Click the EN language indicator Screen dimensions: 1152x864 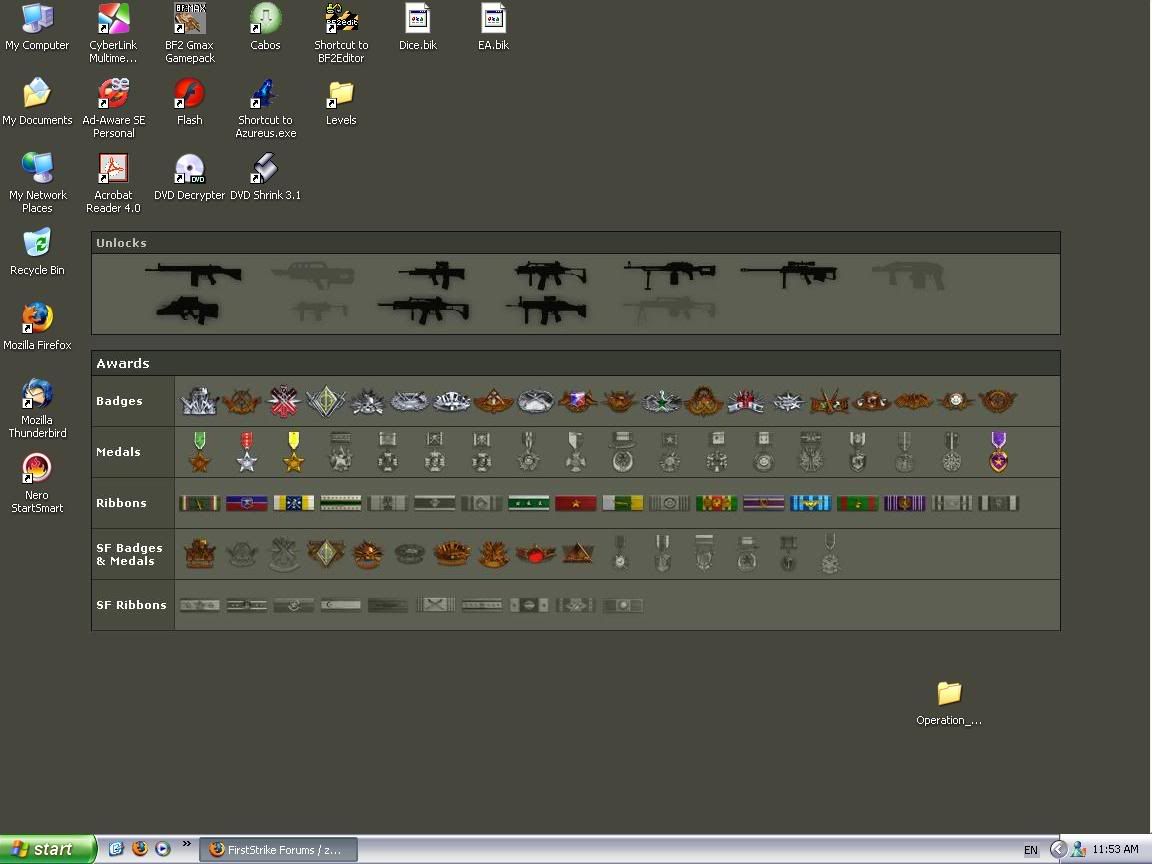[x=1031, y=850]
